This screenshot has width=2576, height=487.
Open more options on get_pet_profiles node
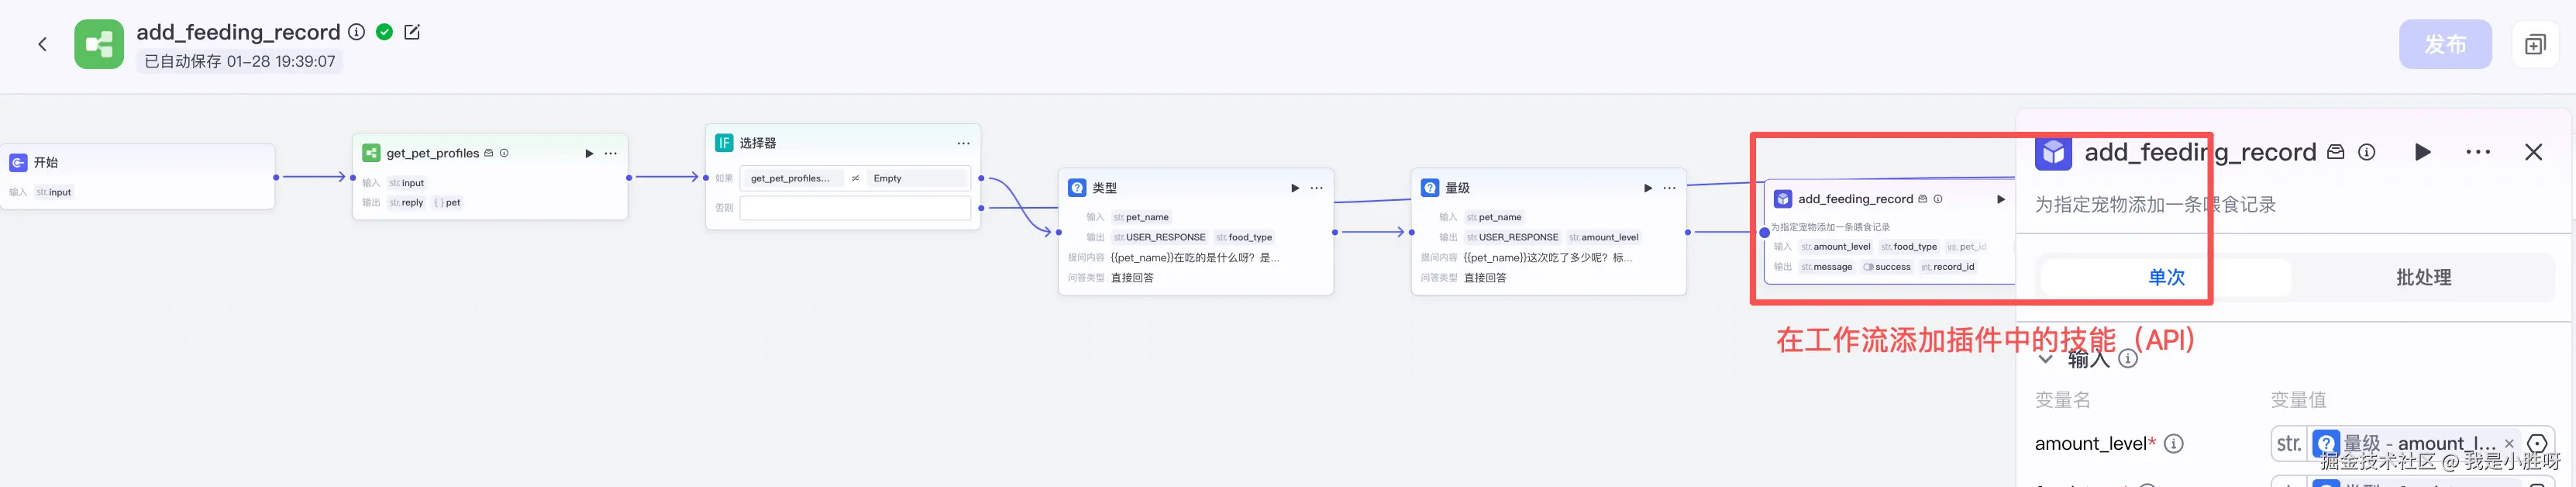point(611,153)
